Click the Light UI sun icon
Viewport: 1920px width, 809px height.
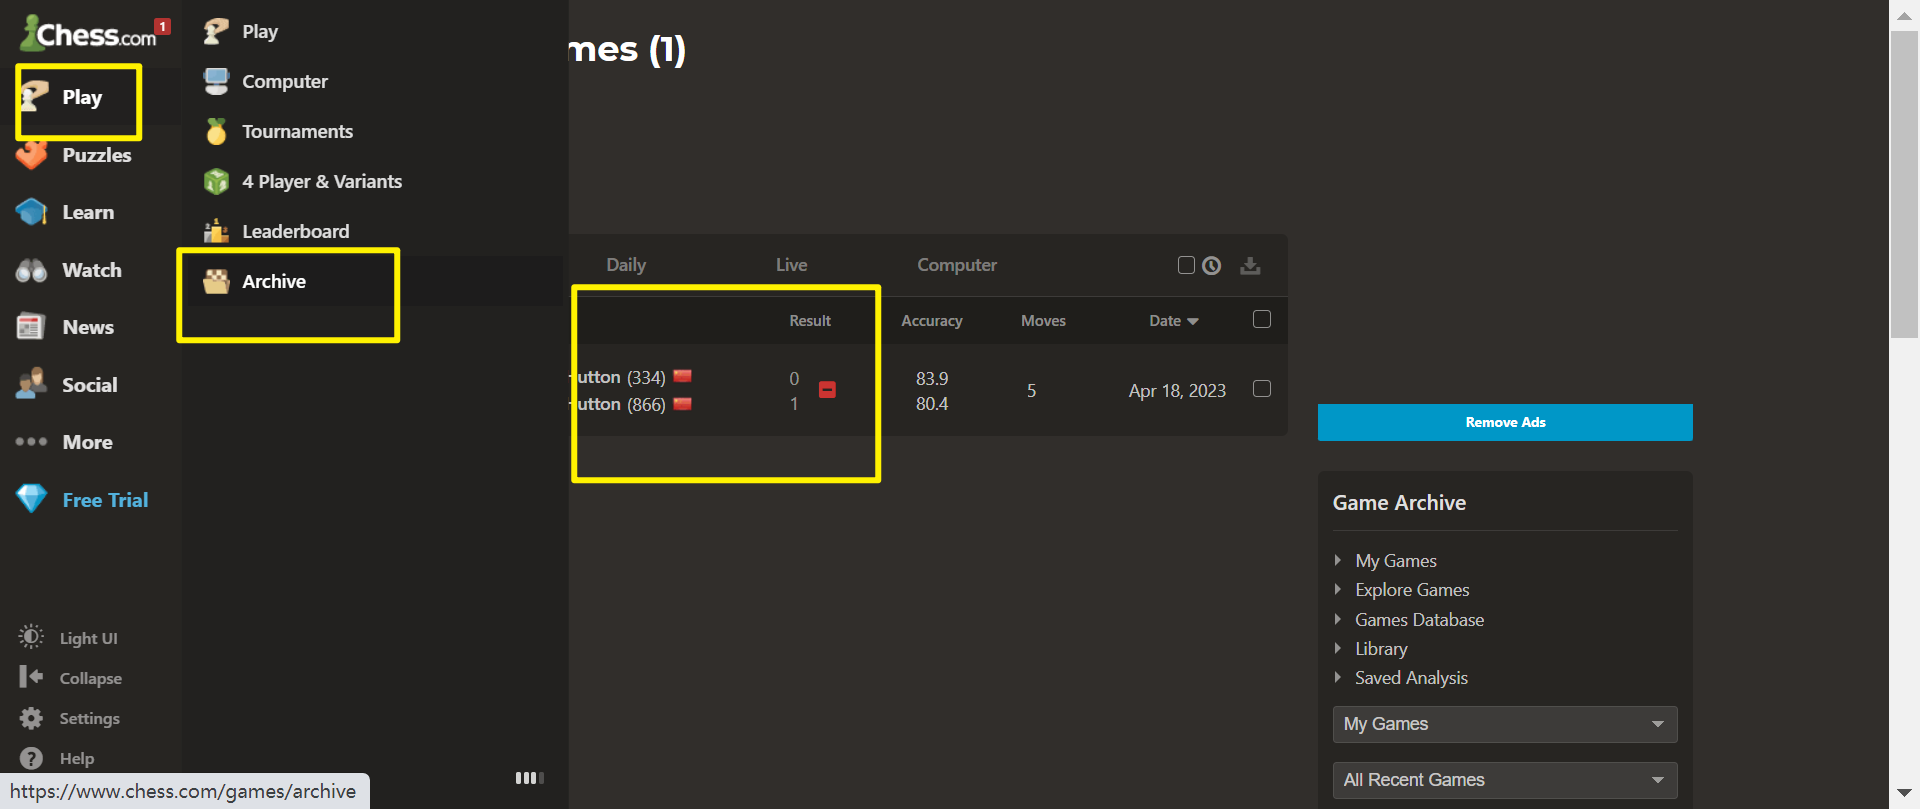(x=31, y=637)
